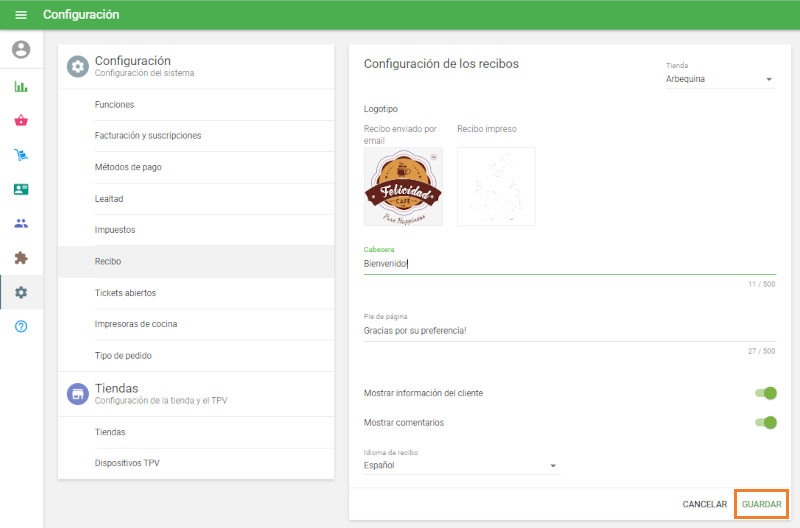The width and height of the screenshot is (800, 528).
Task: Open the inventory cart icon
Action: pyautogui.click(x=21, y=155)
